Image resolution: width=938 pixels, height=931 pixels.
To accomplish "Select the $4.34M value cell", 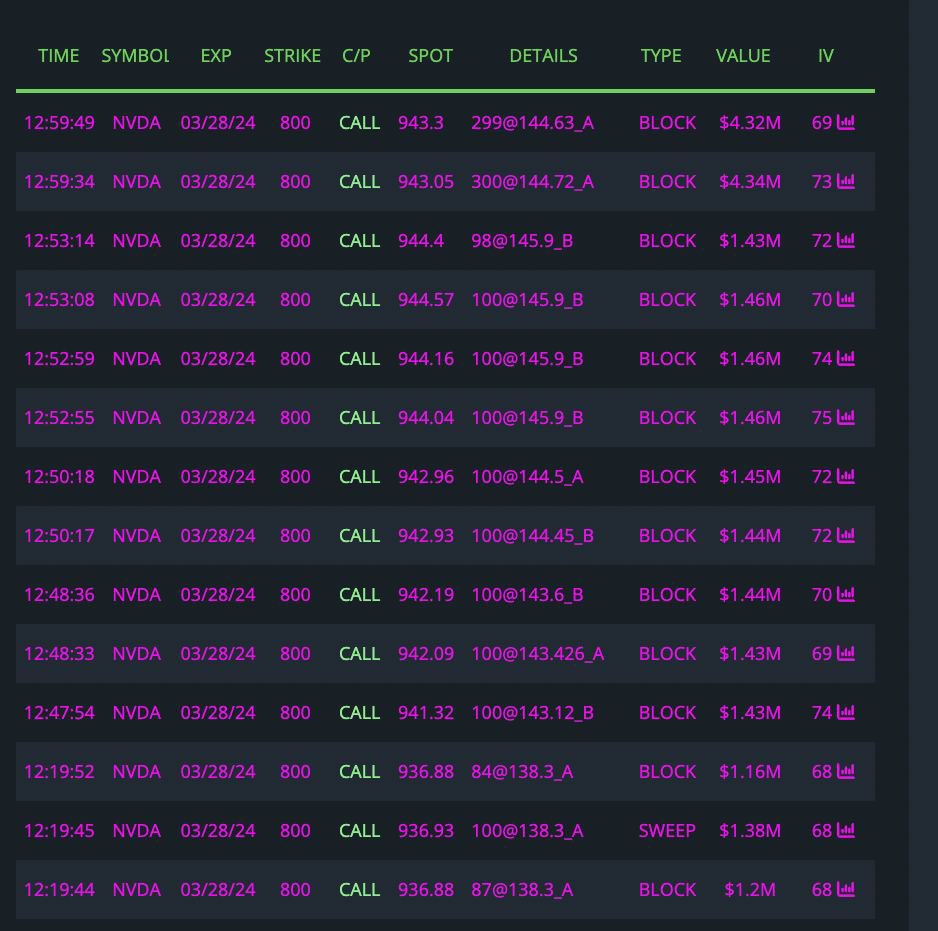I will click(x=750, y=181).
